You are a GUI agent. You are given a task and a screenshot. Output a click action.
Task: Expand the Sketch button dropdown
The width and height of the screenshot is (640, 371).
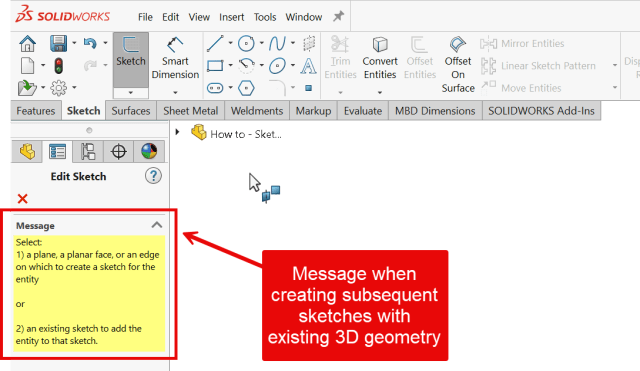(x=131, y=93)
